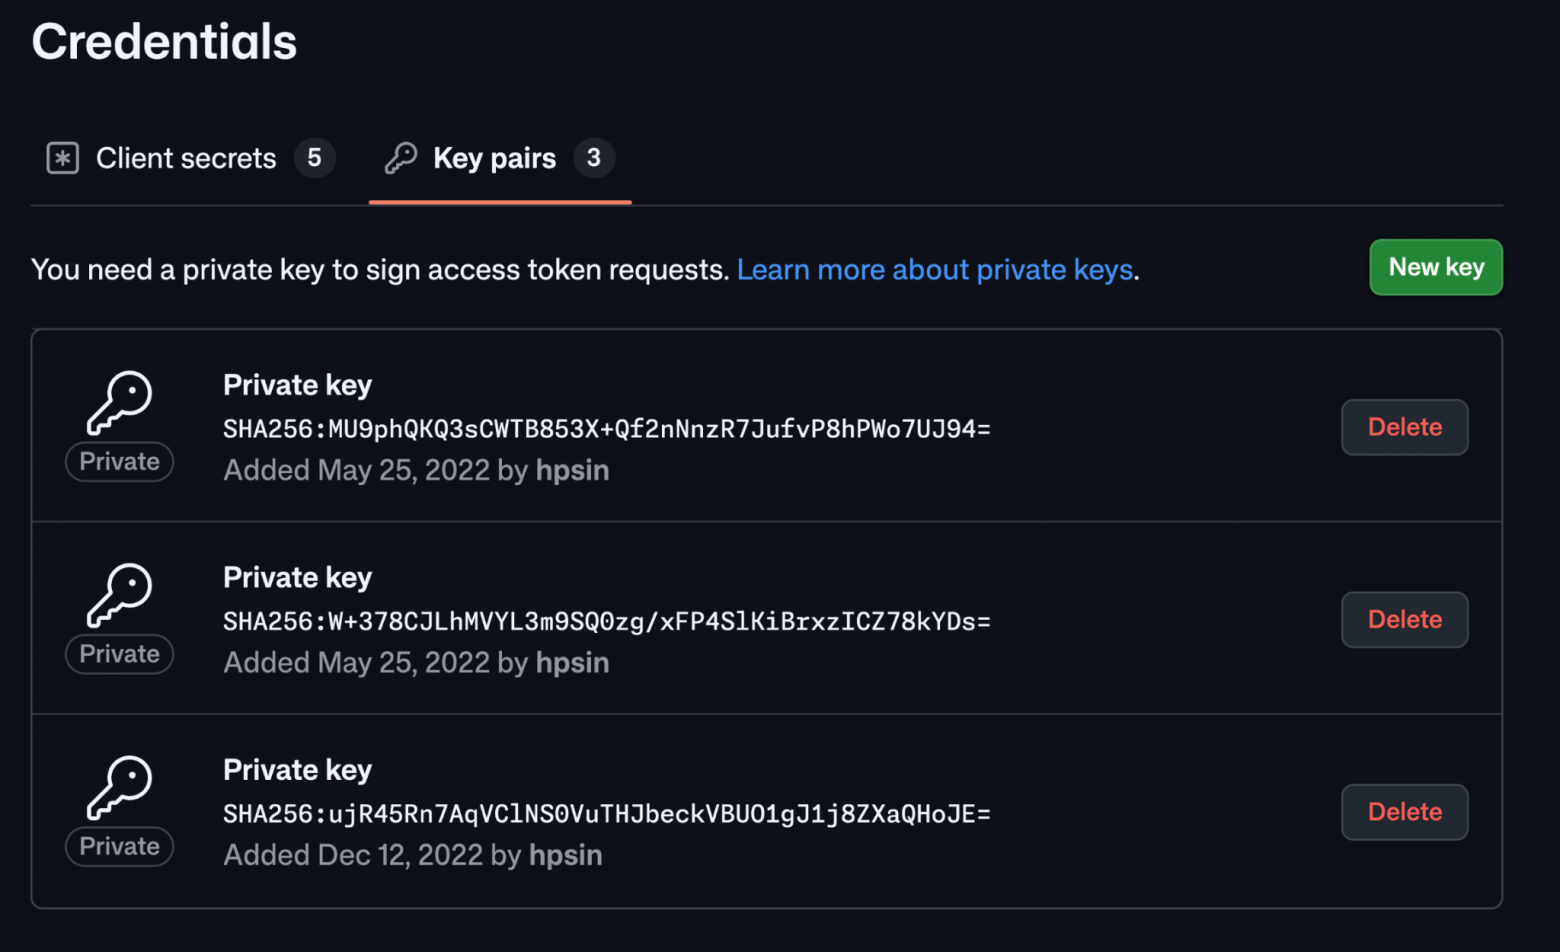Click the key icon of the MU9phQKQ3 key
This screenshot has width=1560, height=952.
point(119,403)
